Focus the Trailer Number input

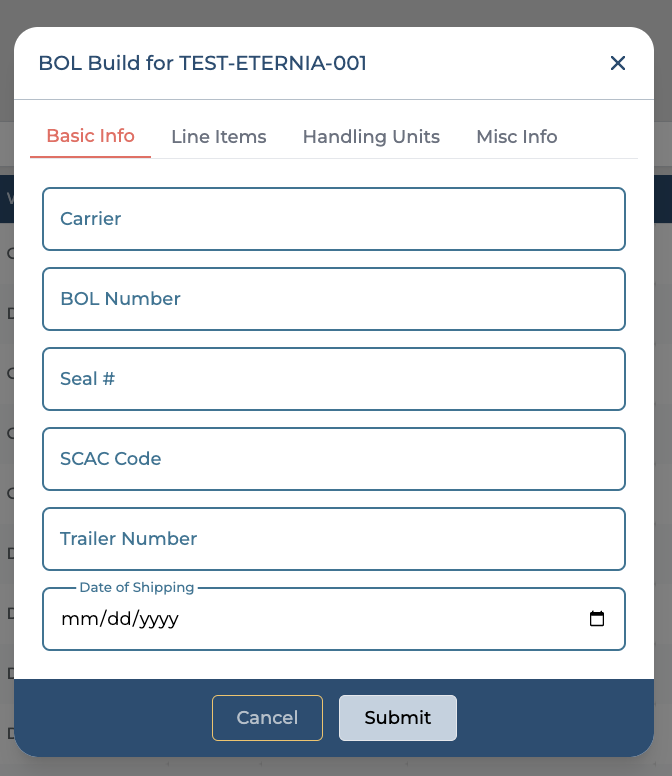coord(333,539)
